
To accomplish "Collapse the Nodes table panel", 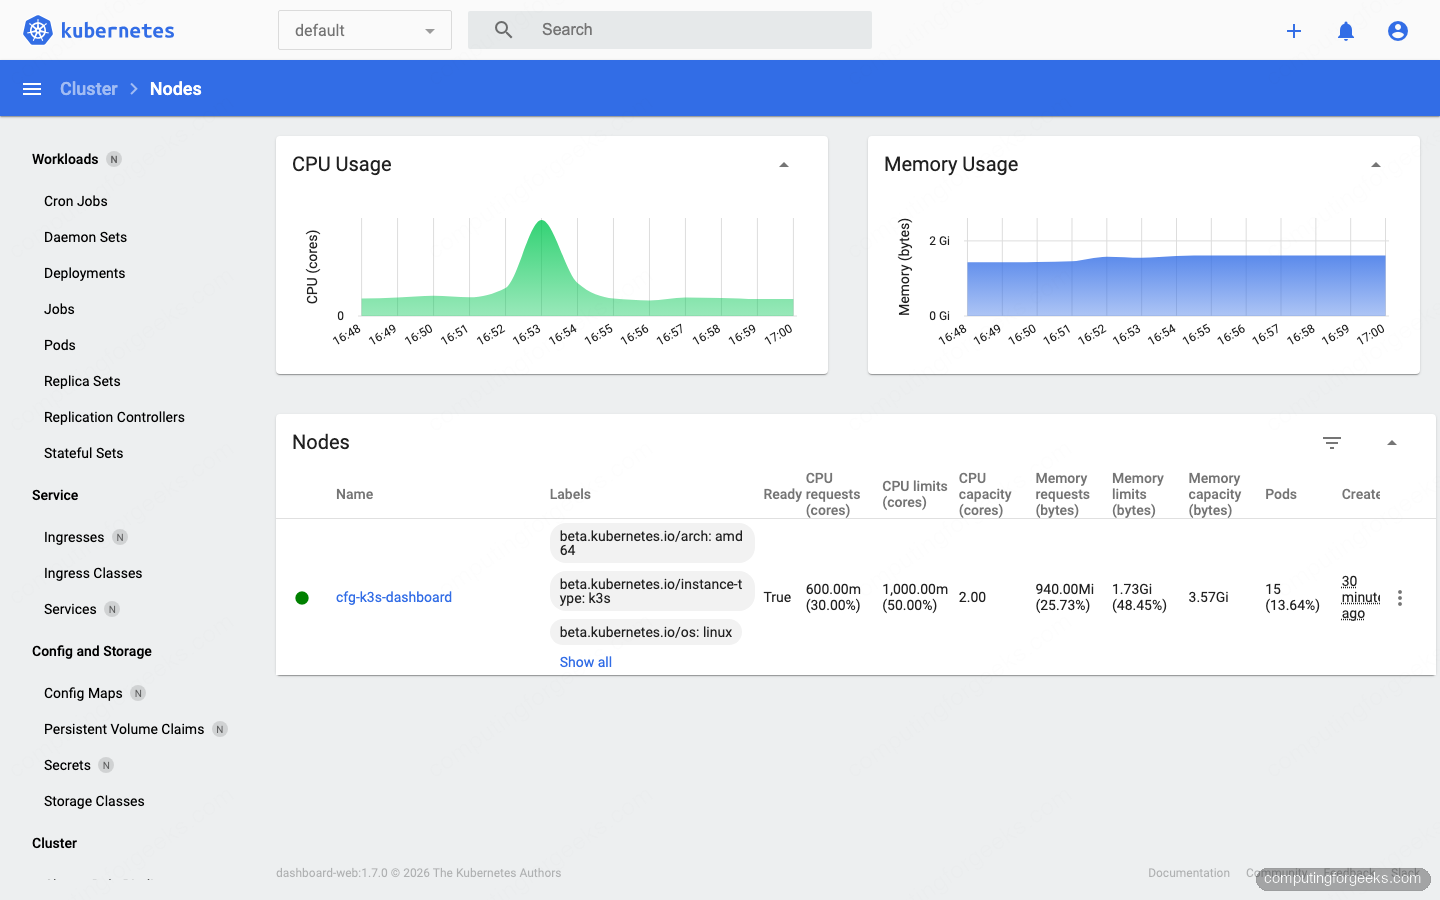I will [1392, 441].
